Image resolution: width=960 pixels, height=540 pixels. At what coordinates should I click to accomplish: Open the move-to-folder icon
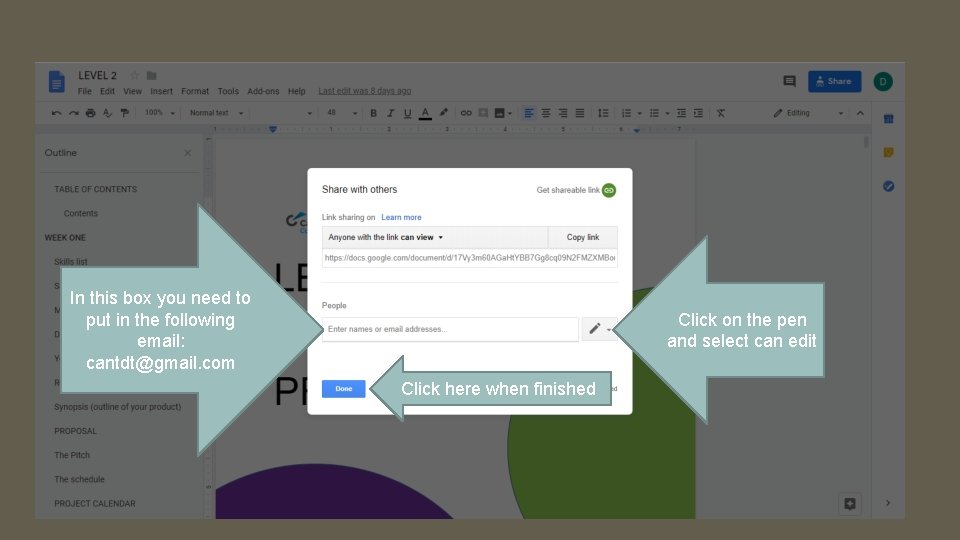click(x=152, y=75)
